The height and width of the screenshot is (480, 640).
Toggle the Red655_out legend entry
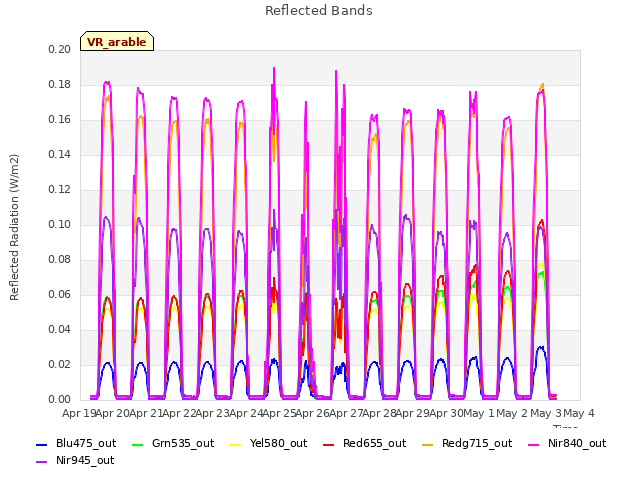click(364, 443)
